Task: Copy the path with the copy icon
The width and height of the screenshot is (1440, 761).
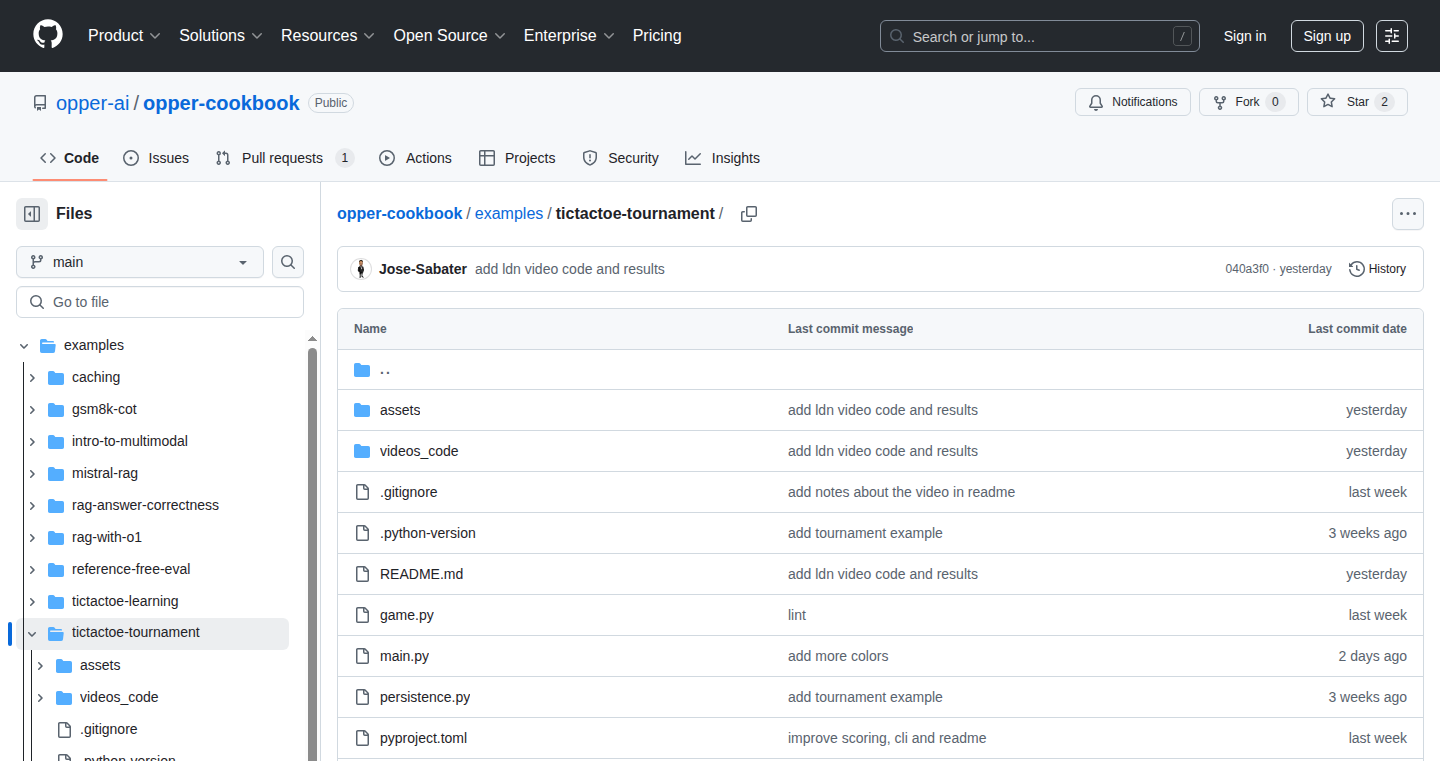Action: click(748, 214)
